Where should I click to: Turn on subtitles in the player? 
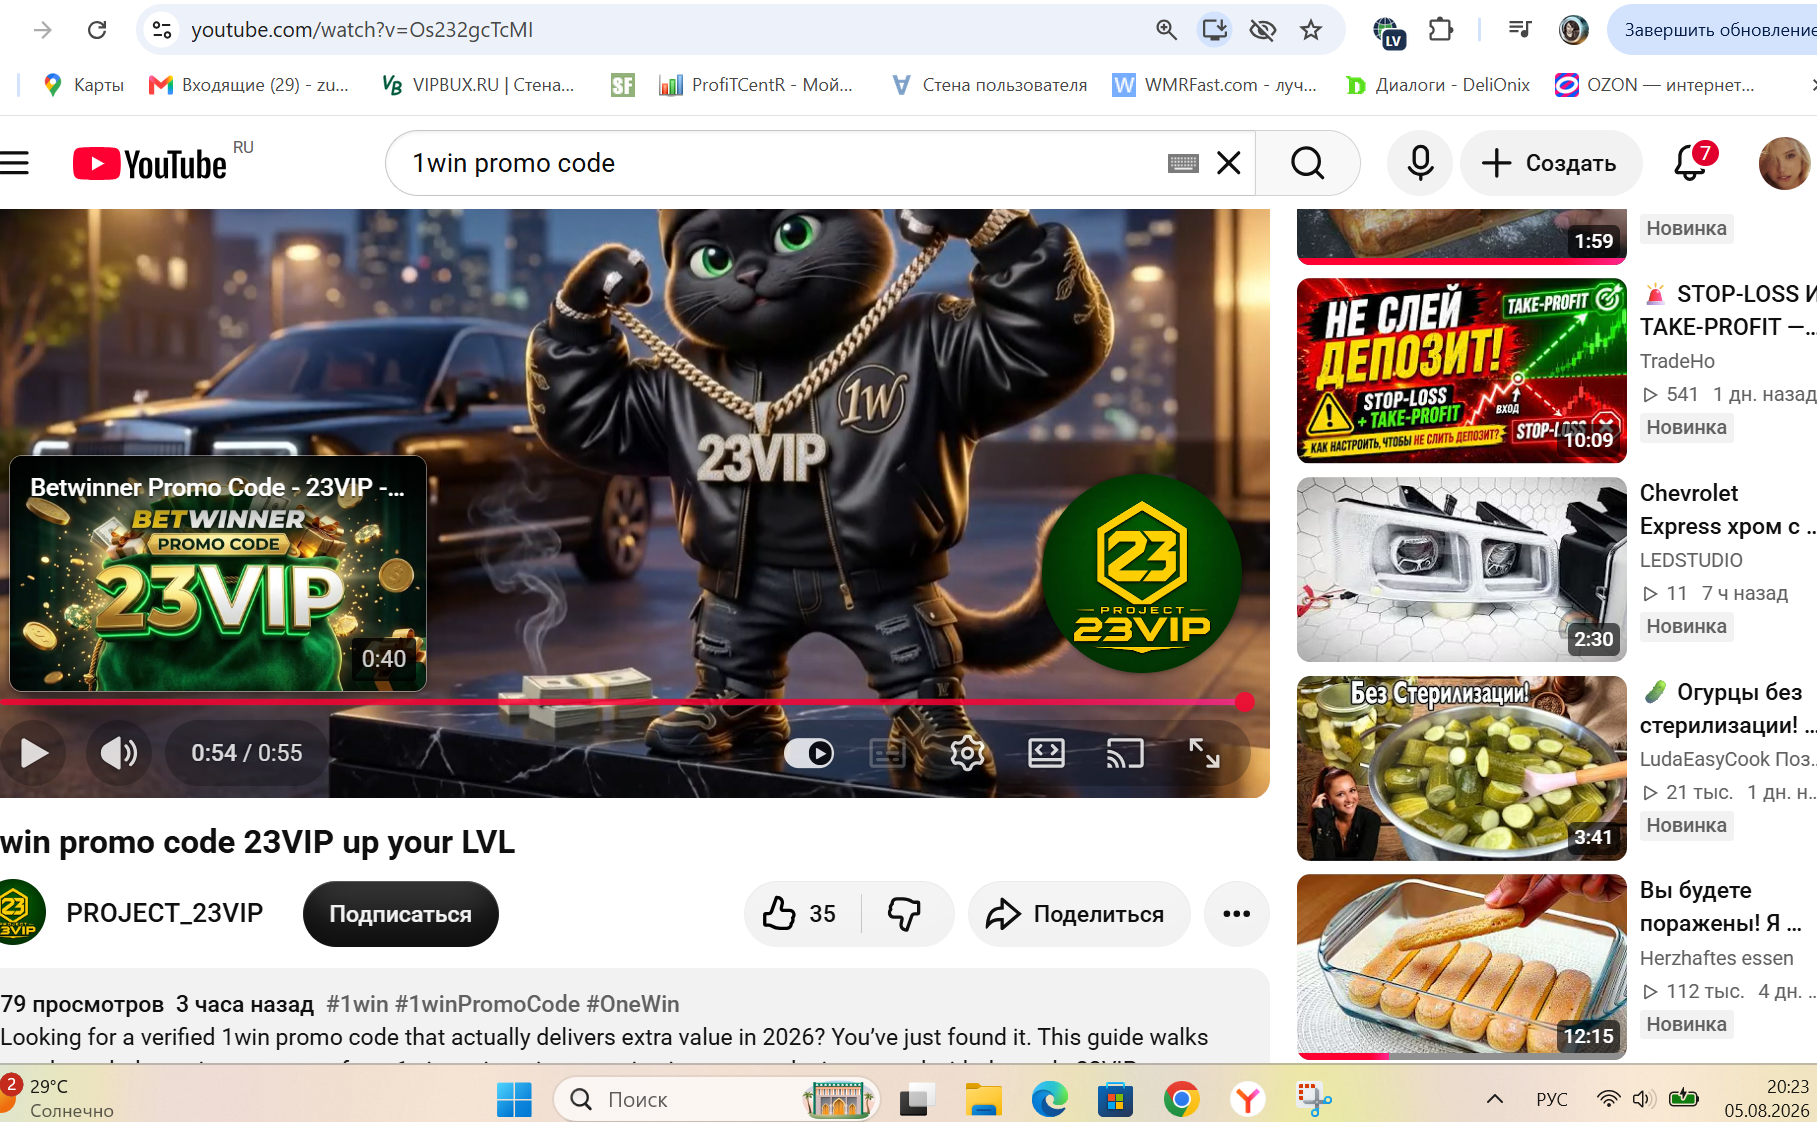(x=887, y=753)
